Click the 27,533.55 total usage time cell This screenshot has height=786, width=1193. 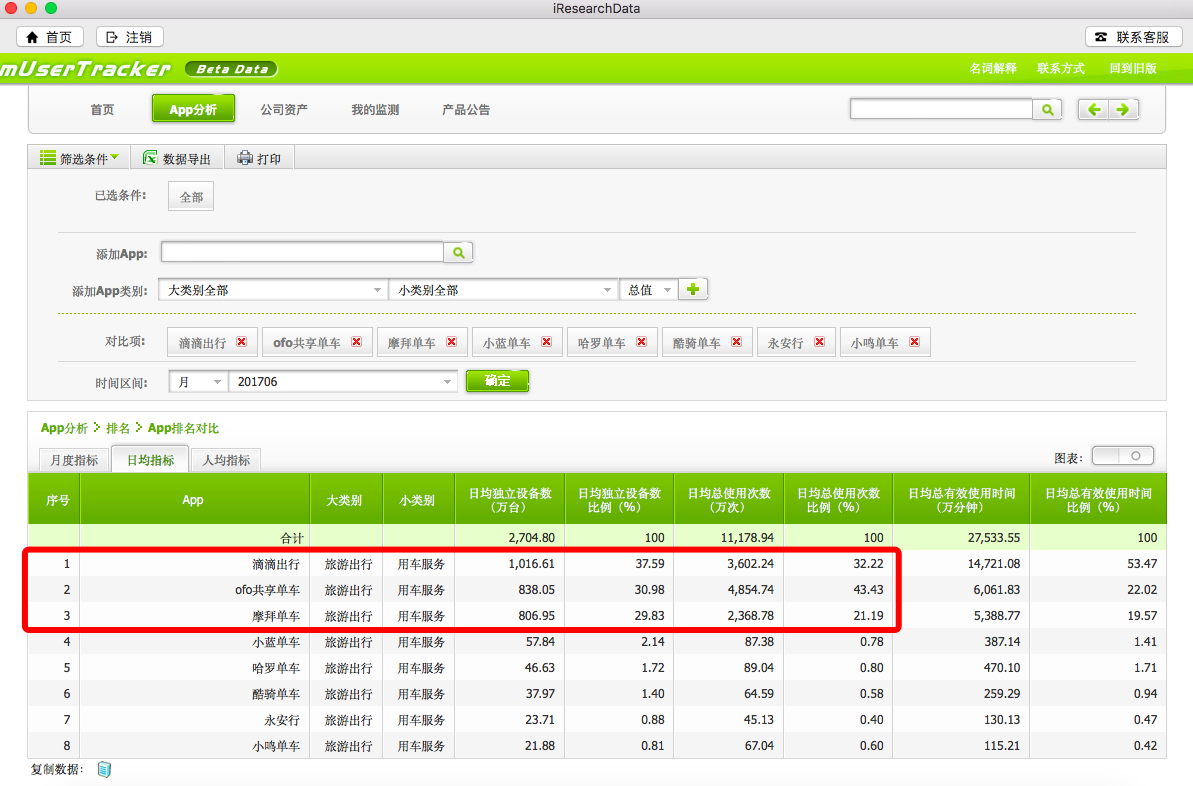tap(994, 538)
